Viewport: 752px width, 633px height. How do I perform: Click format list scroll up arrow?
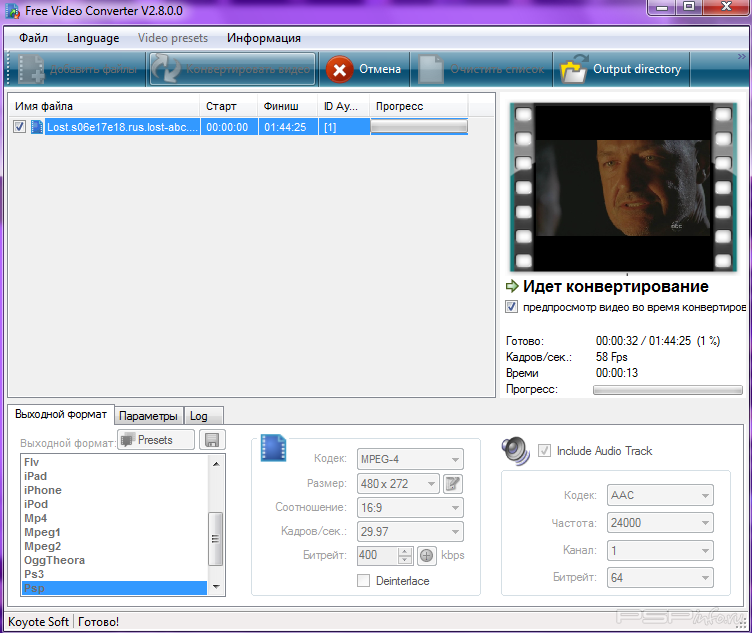pos(216,464)
